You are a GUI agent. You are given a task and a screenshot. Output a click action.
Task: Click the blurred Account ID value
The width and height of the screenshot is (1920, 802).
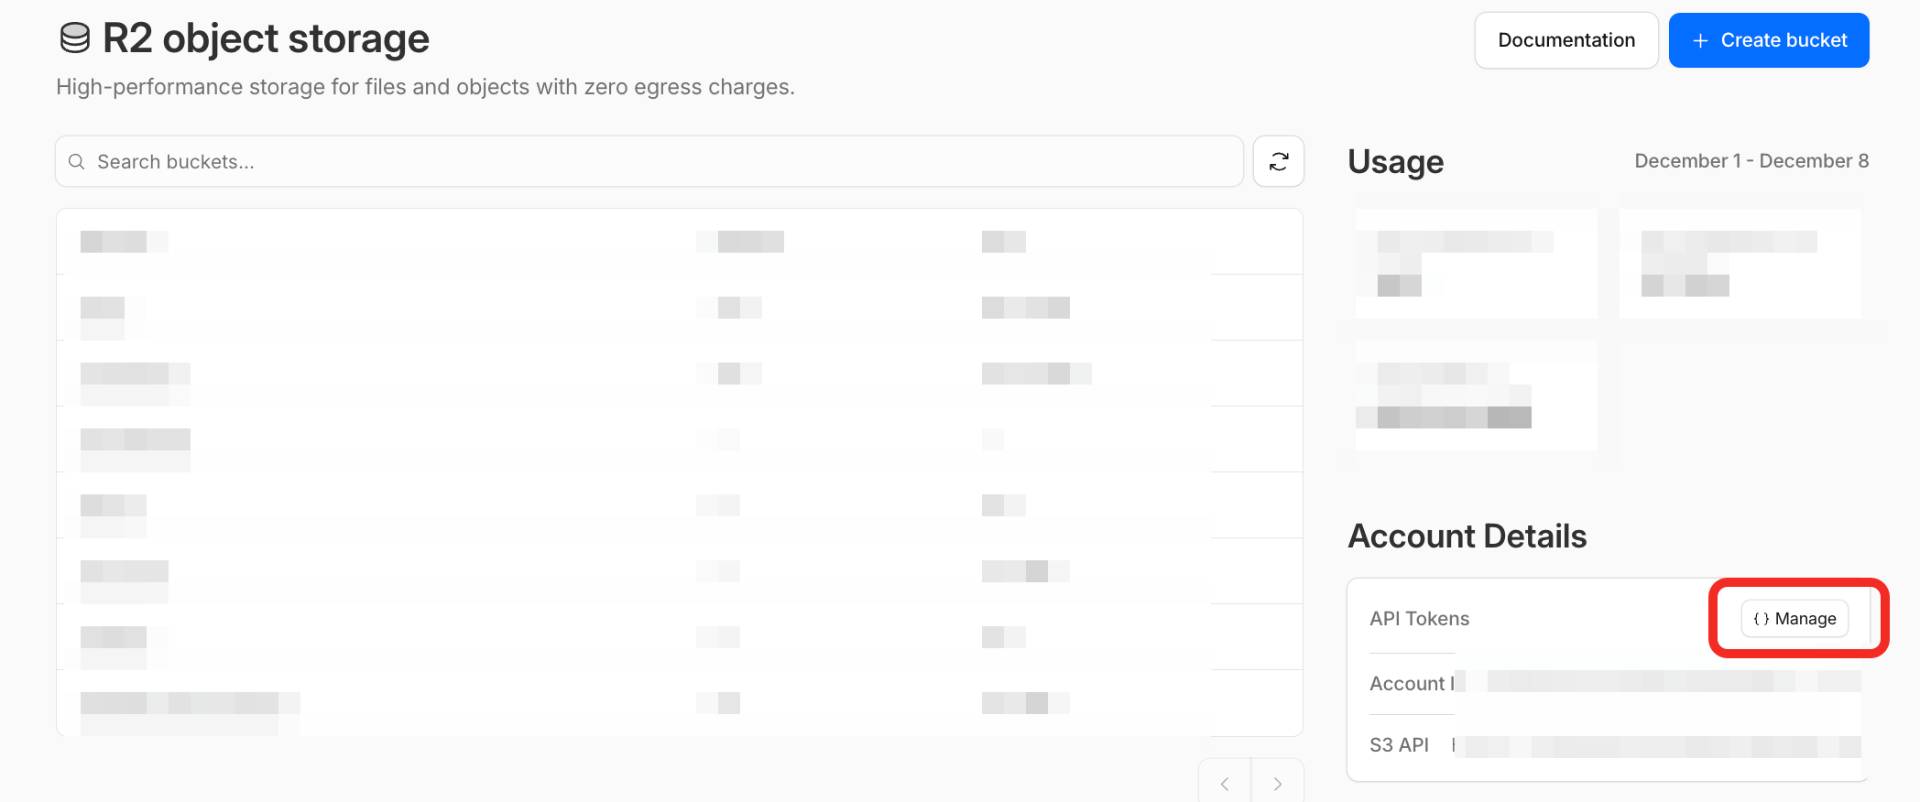click(x=1660, y=682)
